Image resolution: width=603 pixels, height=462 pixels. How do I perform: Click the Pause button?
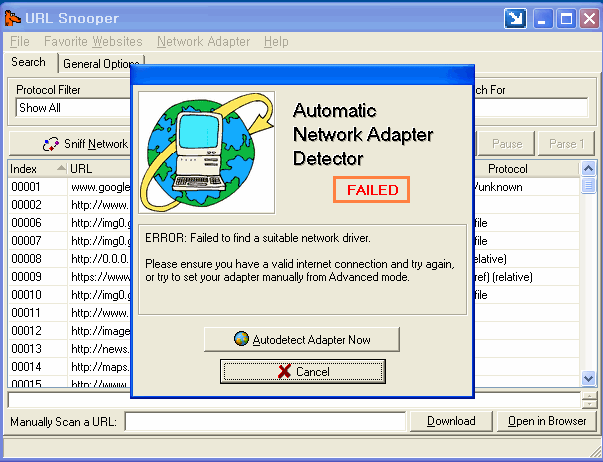click(507, 144)
